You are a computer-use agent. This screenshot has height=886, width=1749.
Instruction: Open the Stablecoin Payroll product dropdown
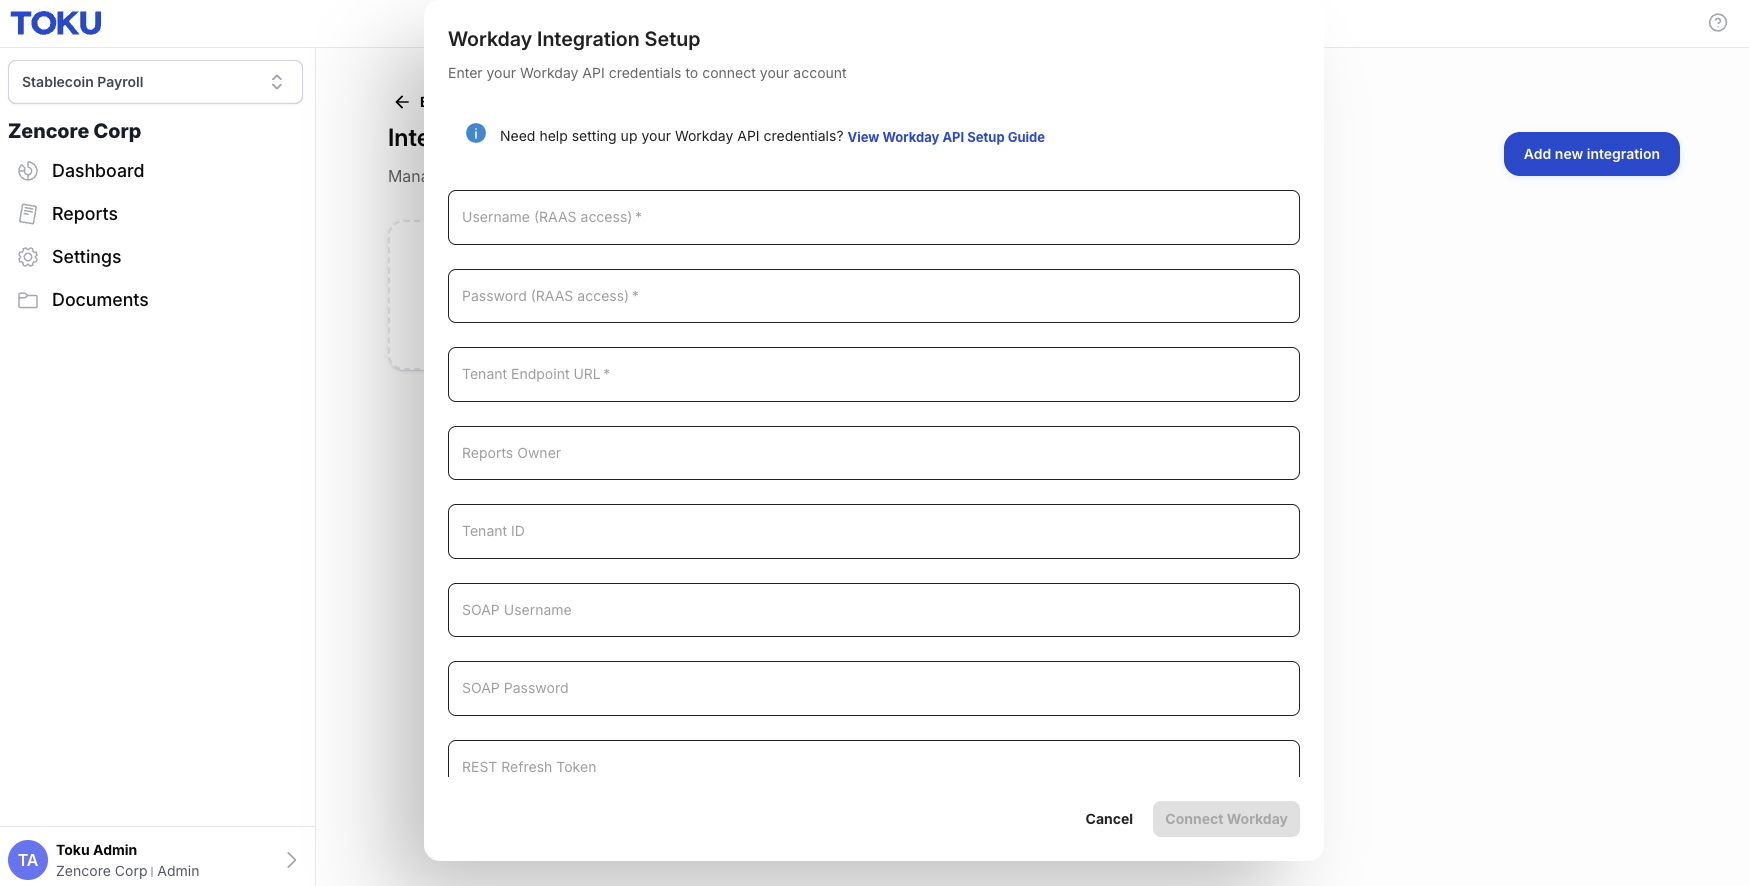155,82
